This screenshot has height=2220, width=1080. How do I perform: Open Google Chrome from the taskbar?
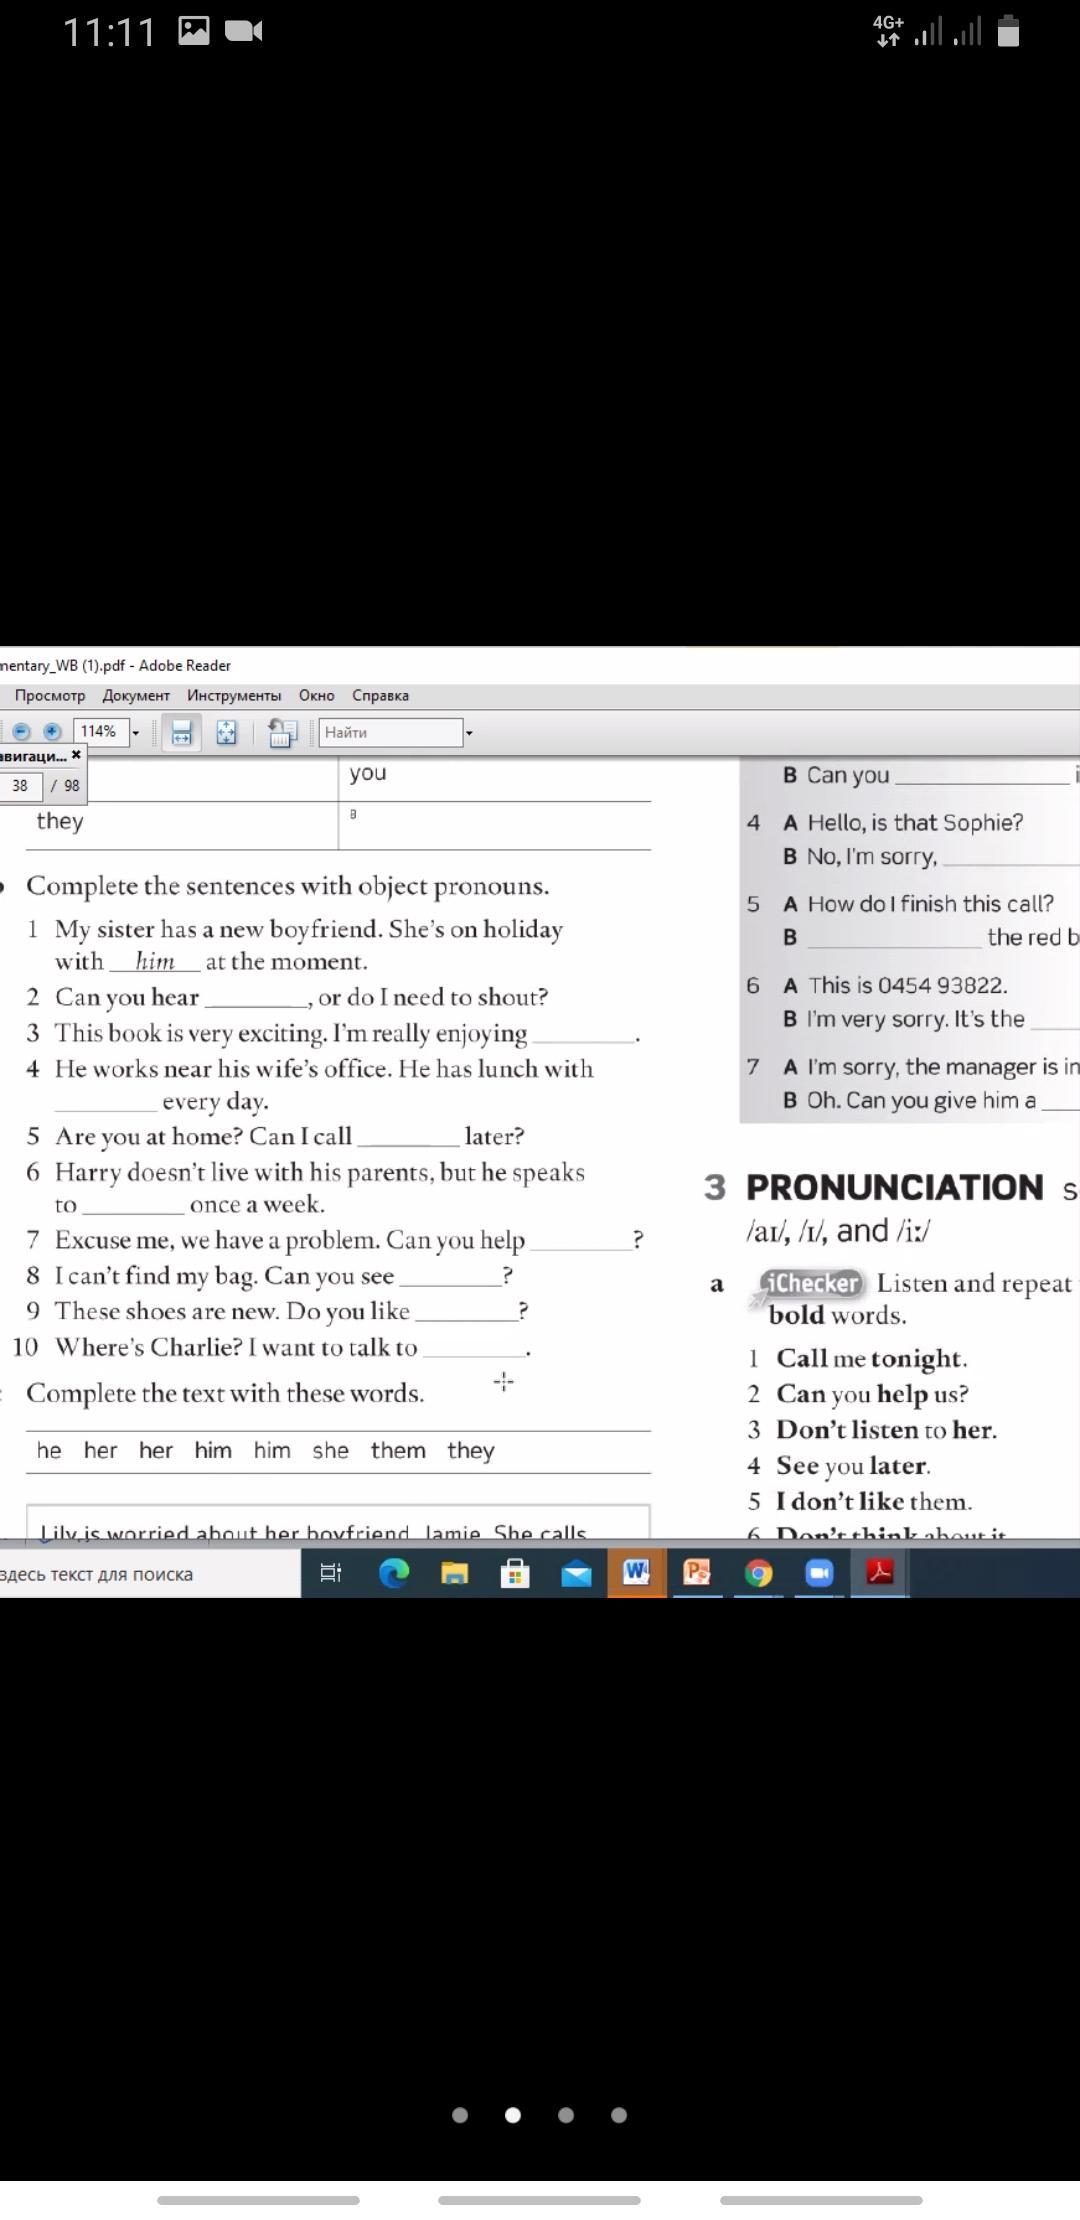click(x=758, y=1574)
